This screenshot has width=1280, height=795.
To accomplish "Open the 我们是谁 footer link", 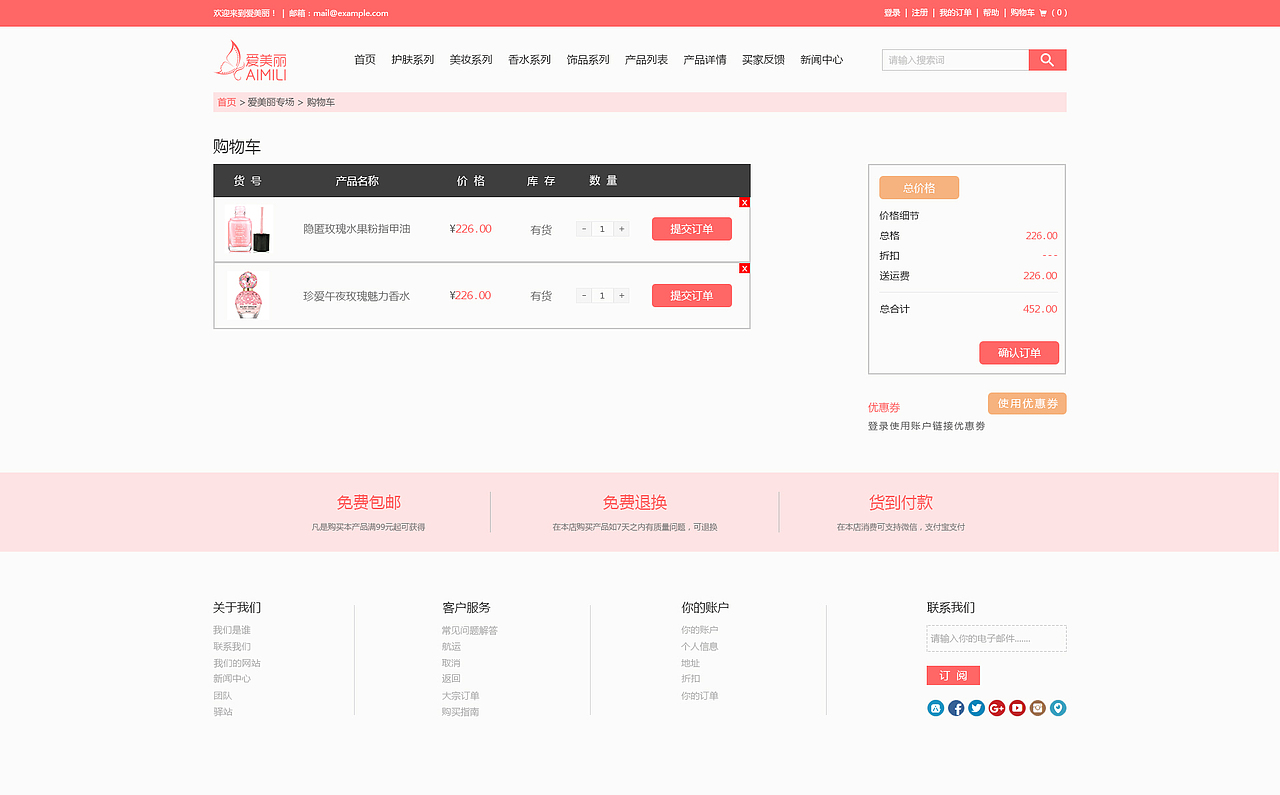I will 232,630.
